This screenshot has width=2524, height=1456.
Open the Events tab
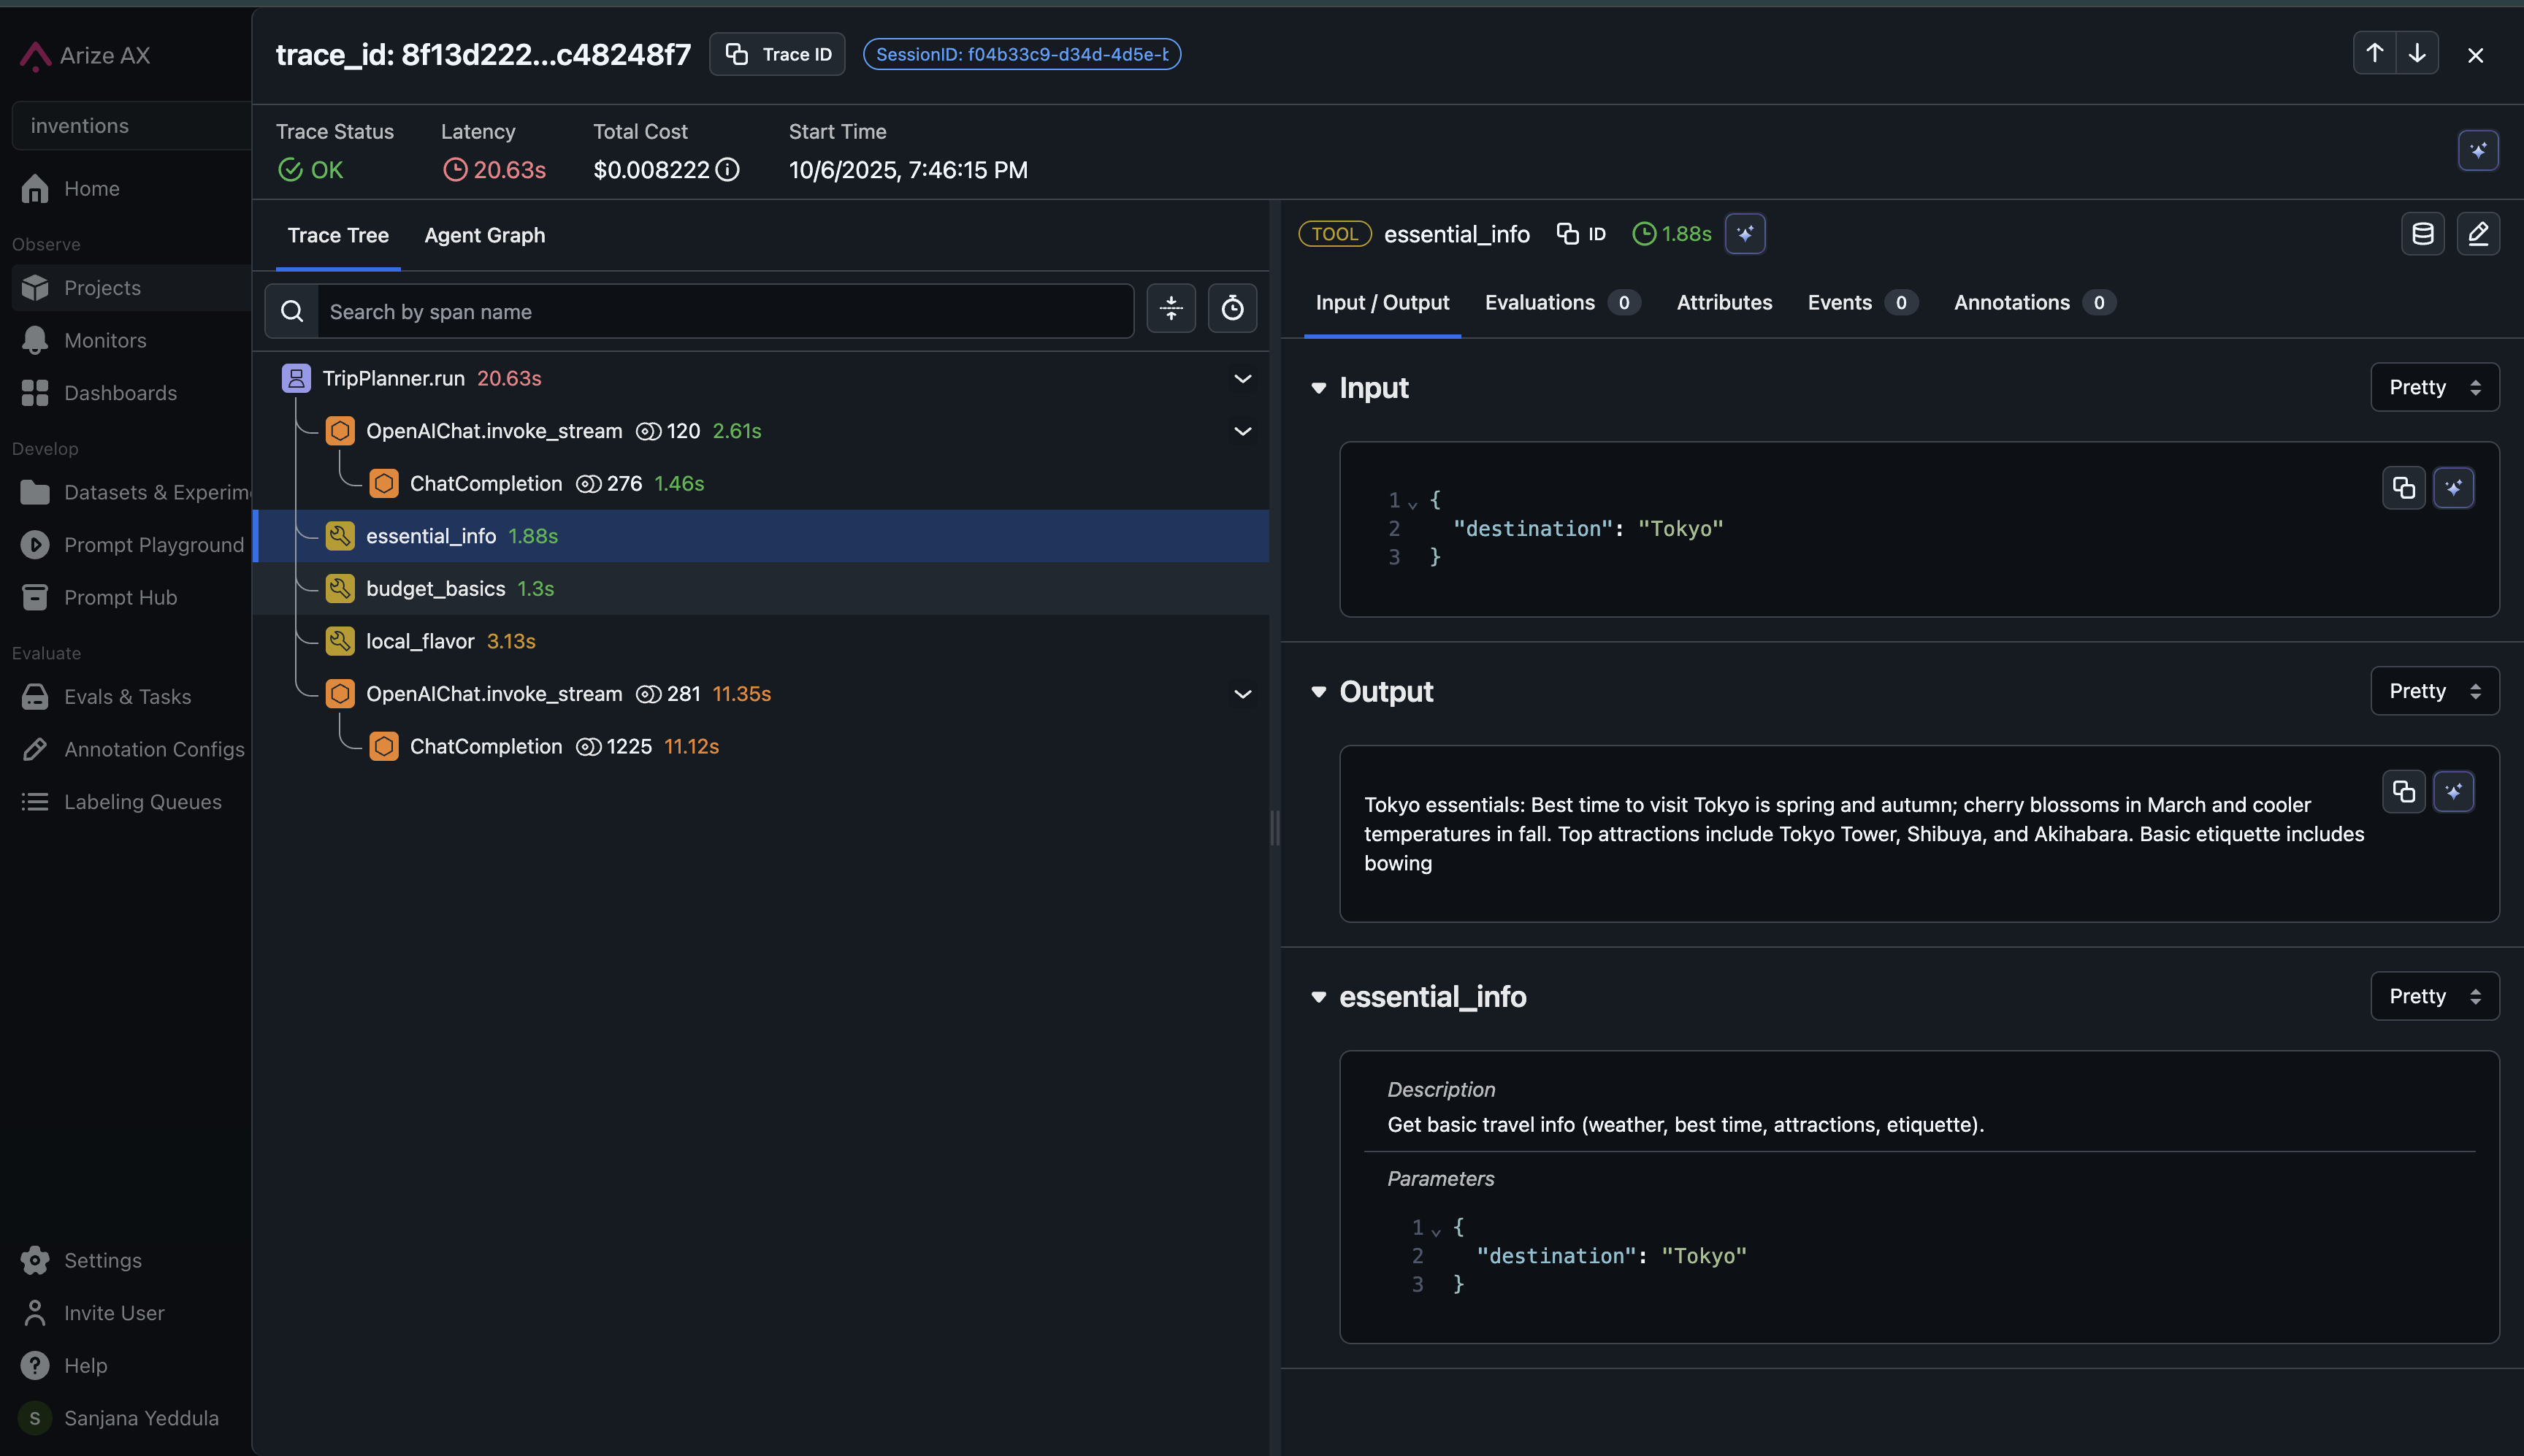pos(1862,302)
